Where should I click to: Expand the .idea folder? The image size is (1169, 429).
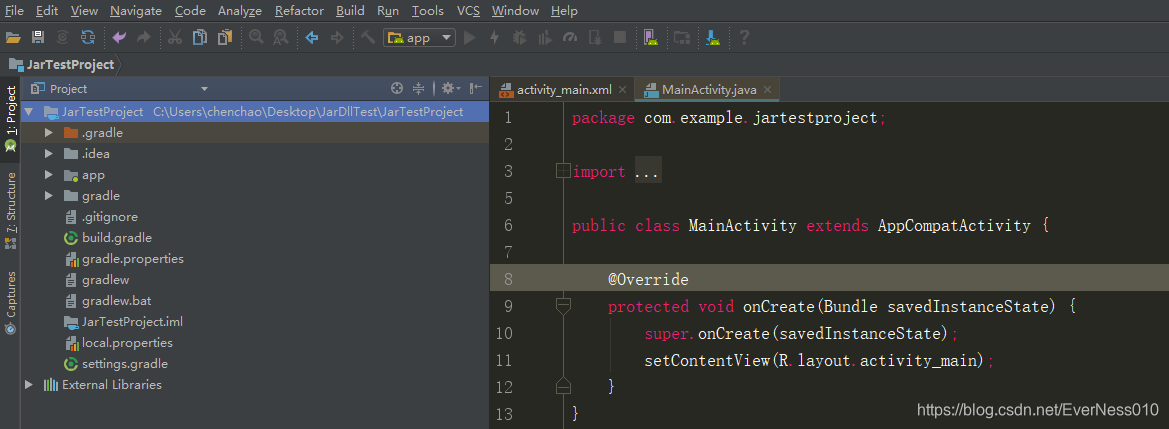click(x=49, y=154)
